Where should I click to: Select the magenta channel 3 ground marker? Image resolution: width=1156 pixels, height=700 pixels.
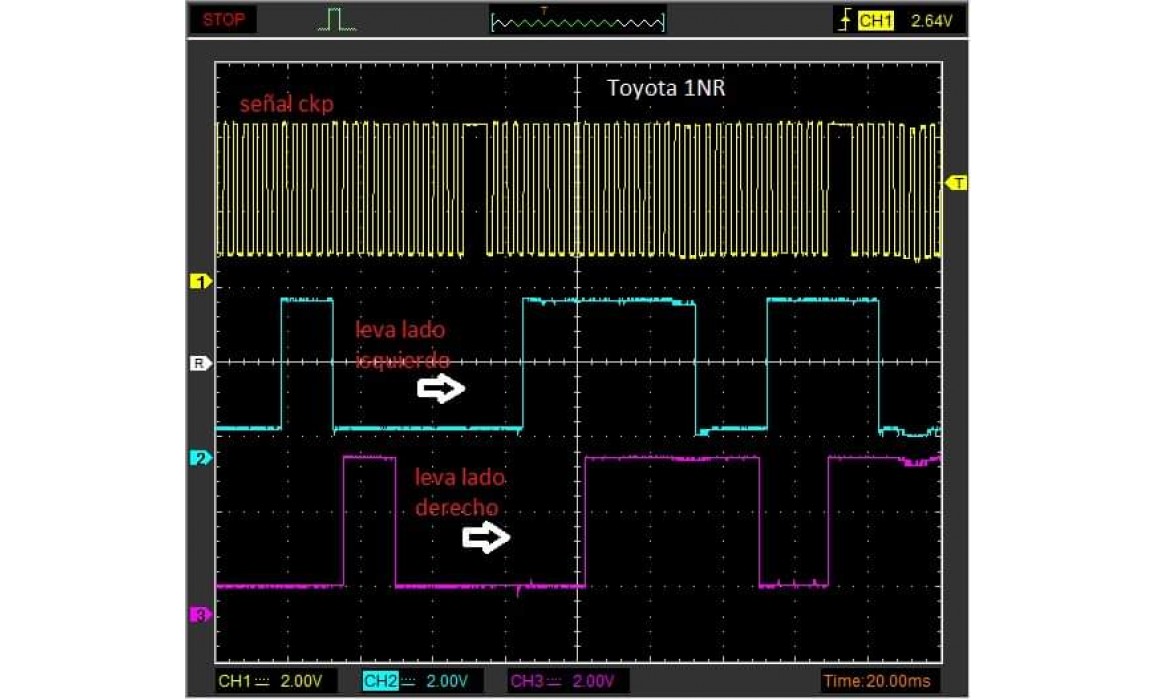click(x=199, y=615)
